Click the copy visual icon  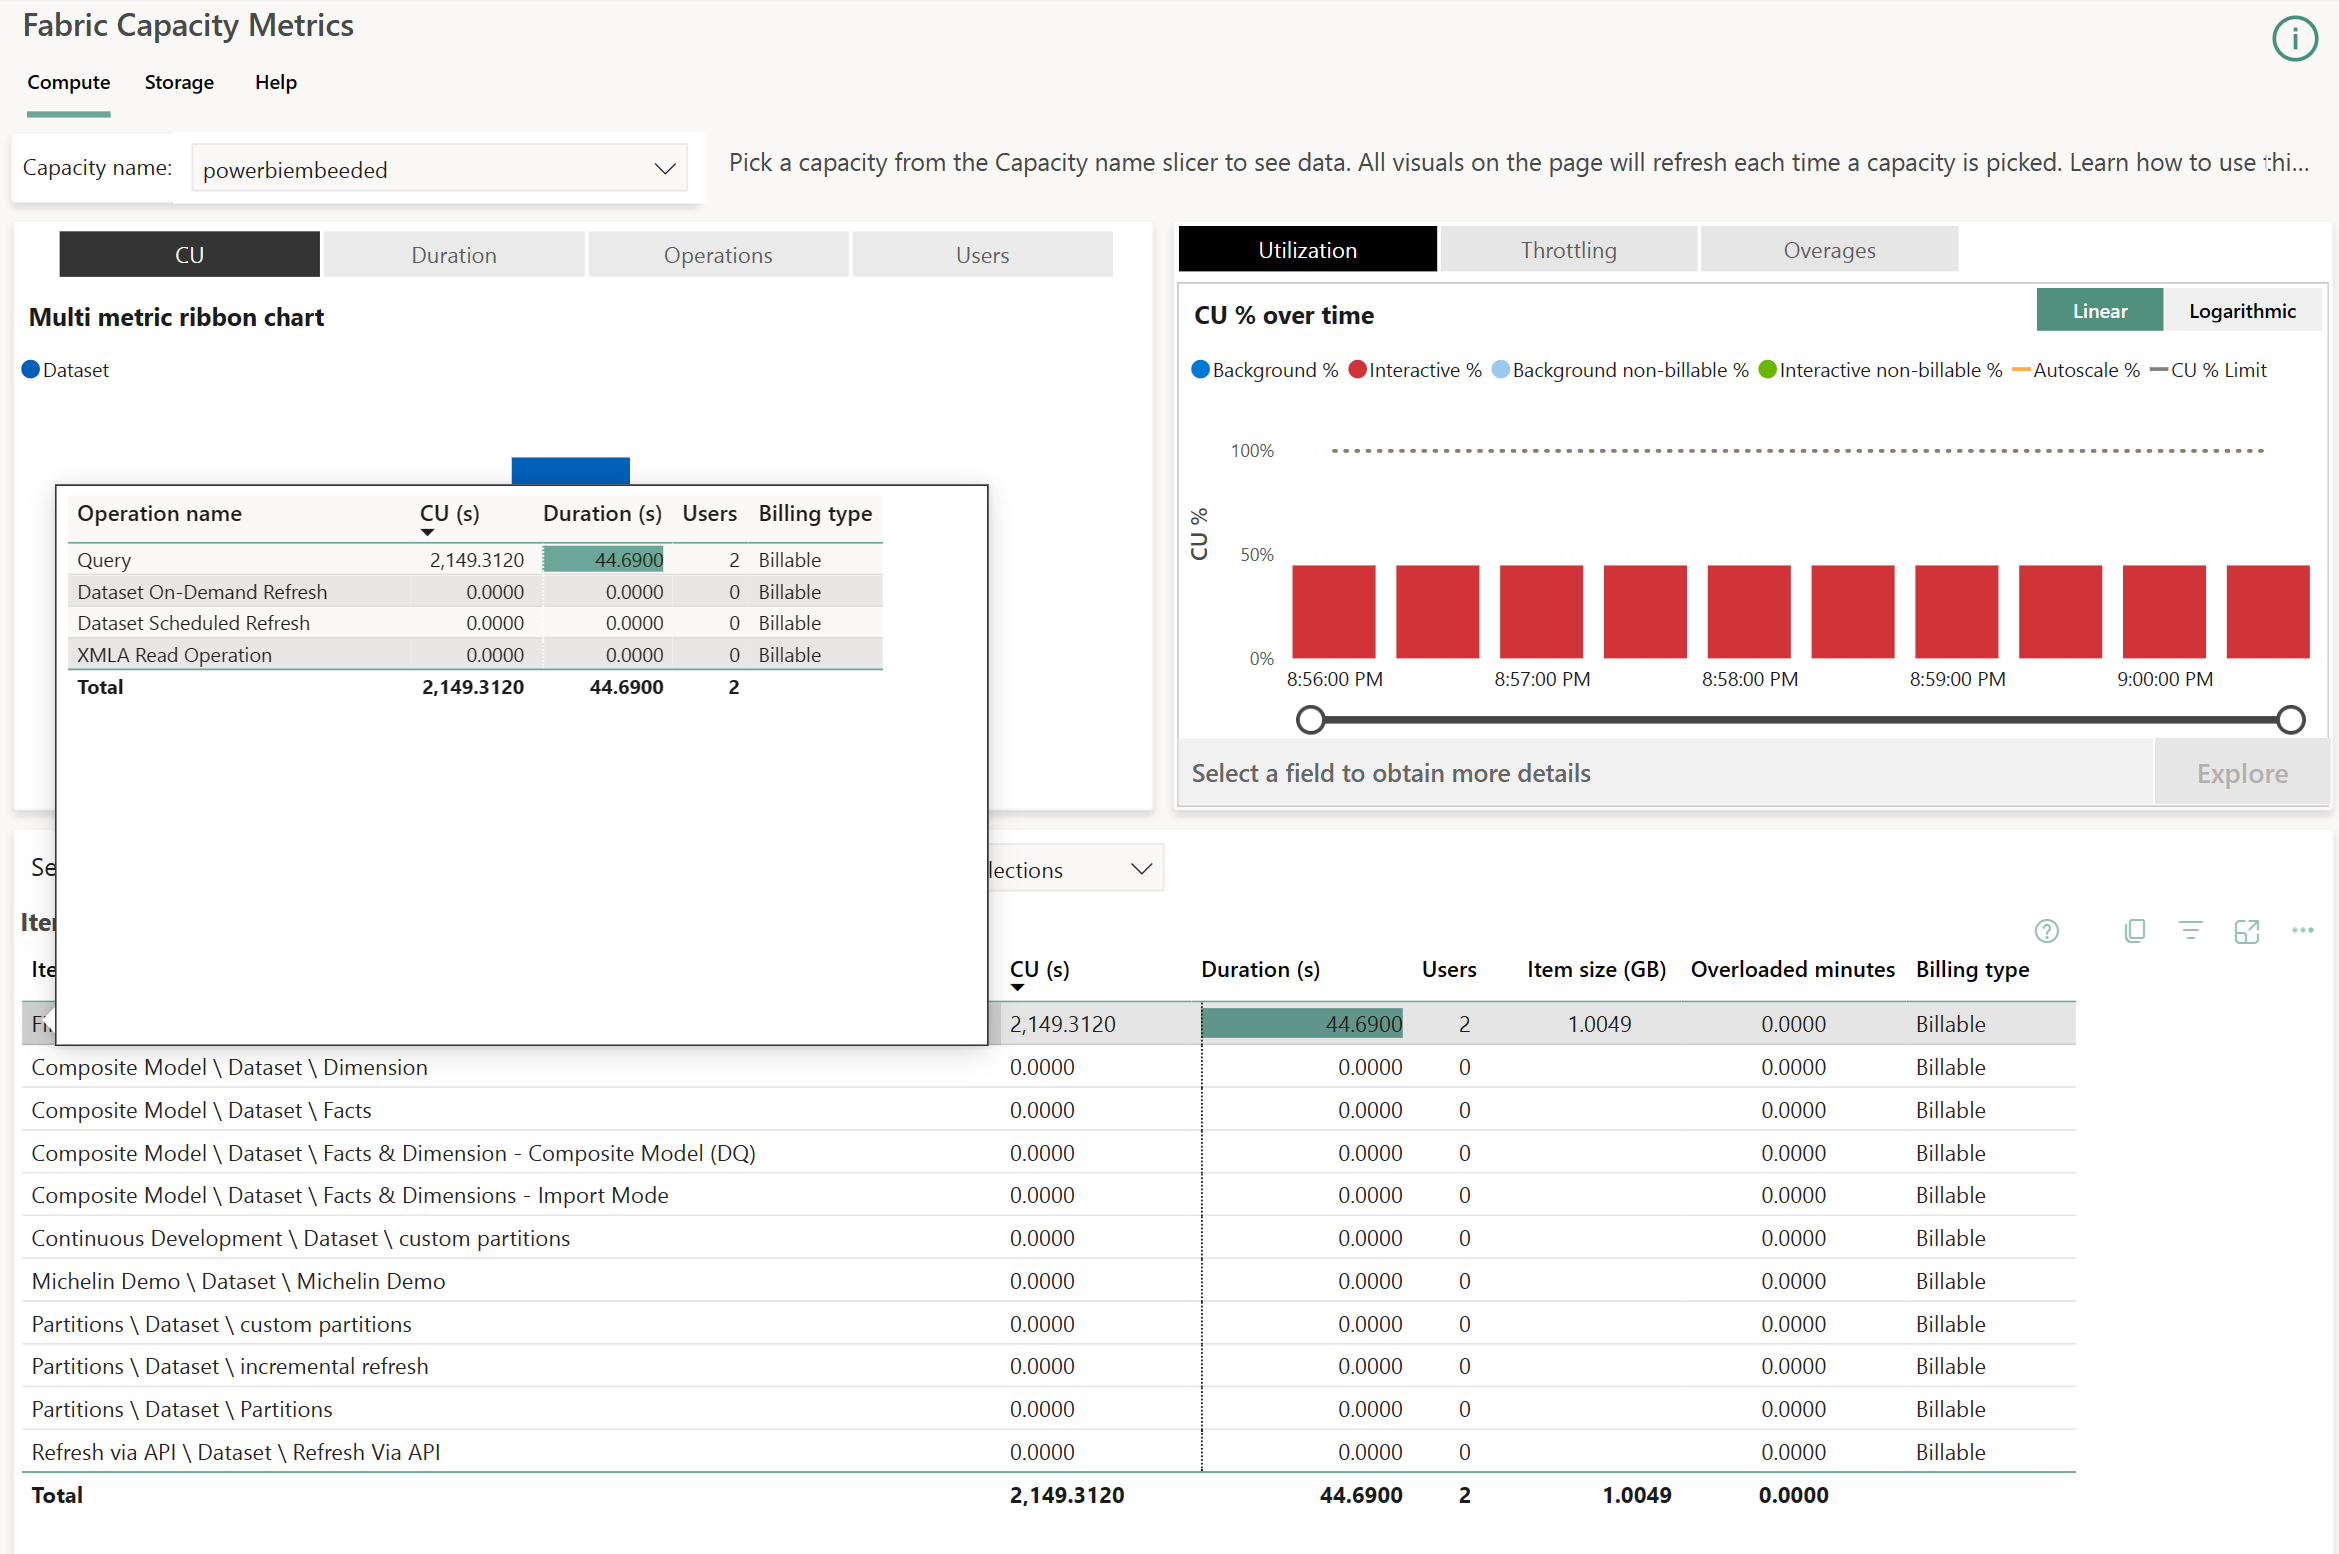[x=2134, y=931]
